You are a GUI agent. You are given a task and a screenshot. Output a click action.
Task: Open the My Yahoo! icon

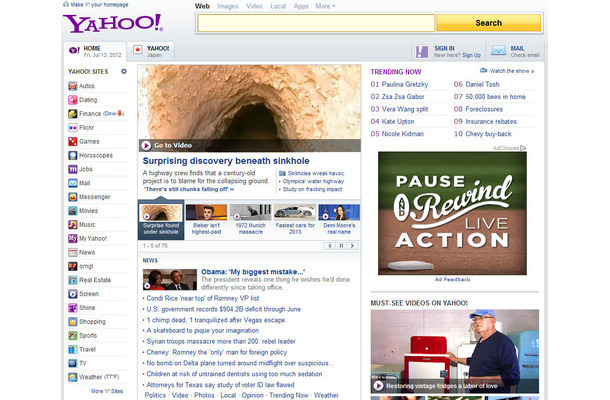[73, 239]
